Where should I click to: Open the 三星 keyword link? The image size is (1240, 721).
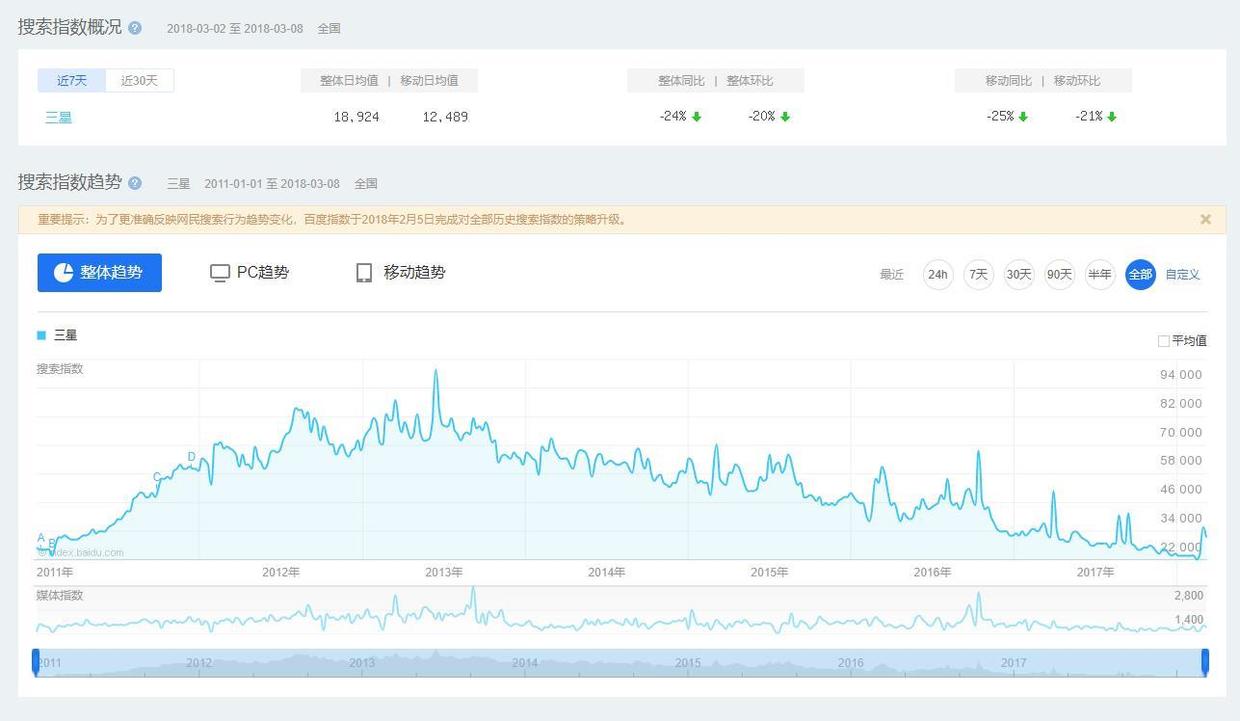click(x=58, y=117)
